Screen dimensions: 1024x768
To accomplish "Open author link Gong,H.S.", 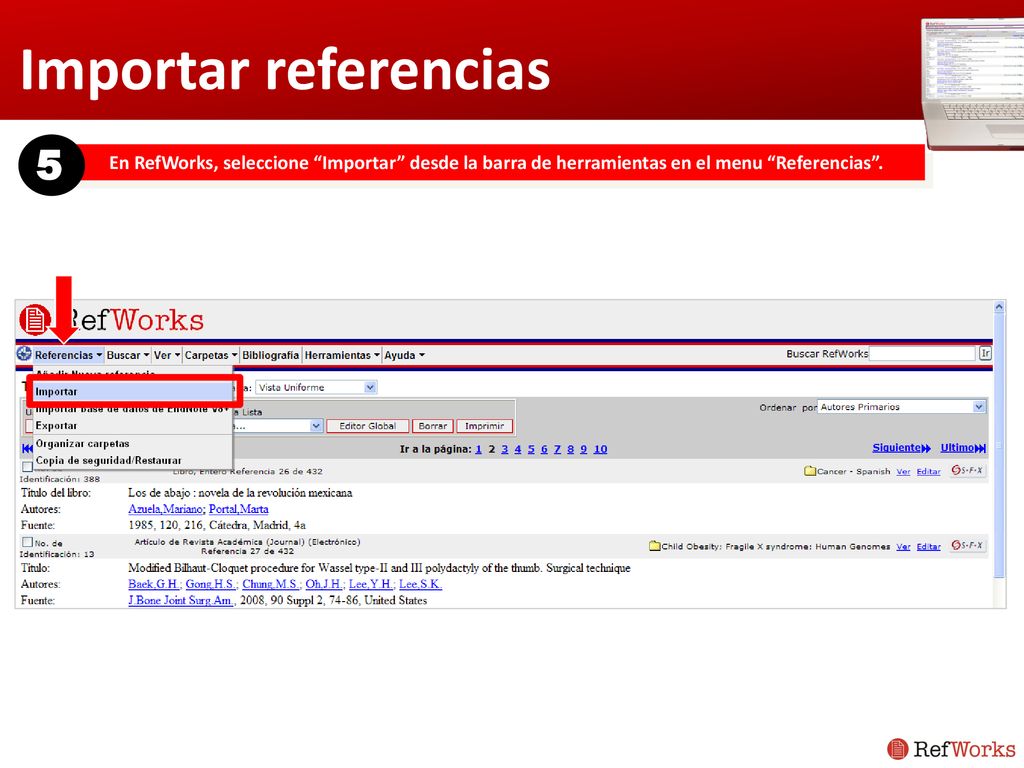I will click(212, 584).
